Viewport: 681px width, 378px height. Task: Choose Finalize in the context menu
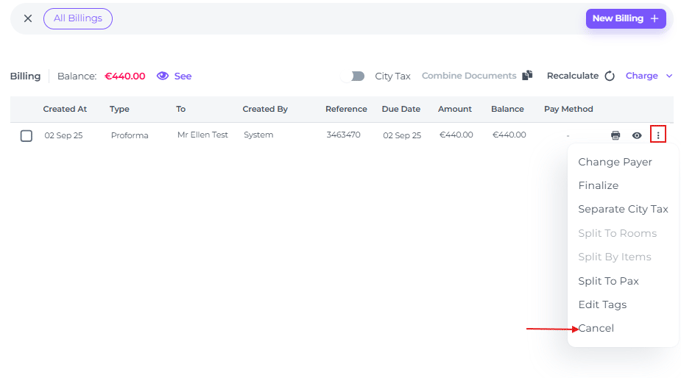coord(598,186)
